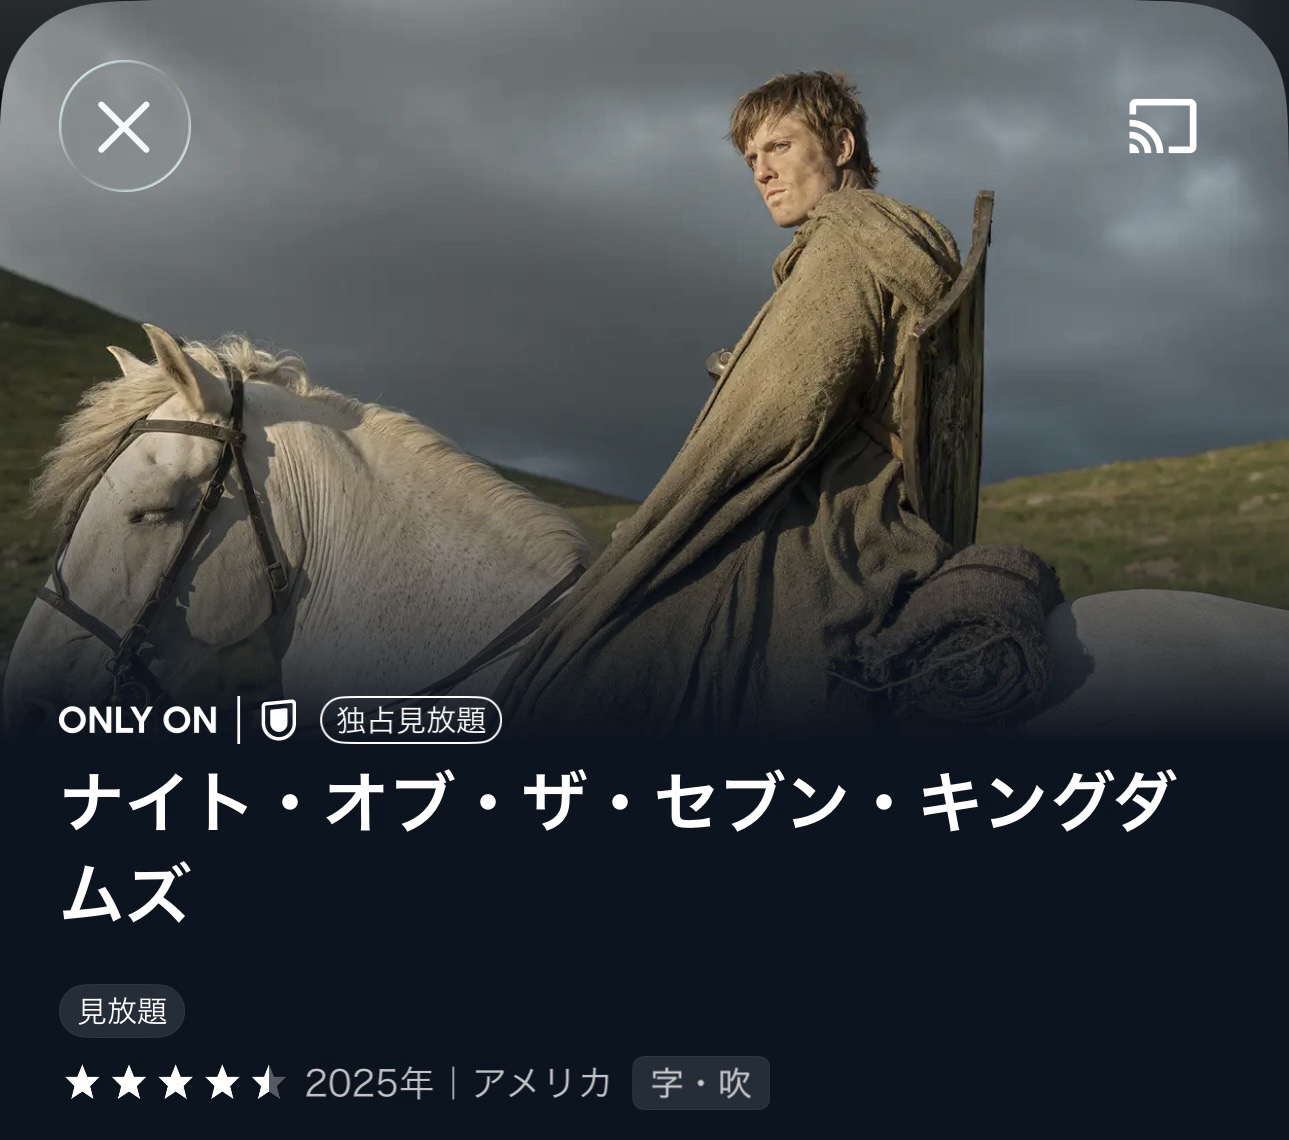Click the shield logo beside ONLY ON
The height and width of the screenshot is (1140, 1289).
click(x=278, y=721)
